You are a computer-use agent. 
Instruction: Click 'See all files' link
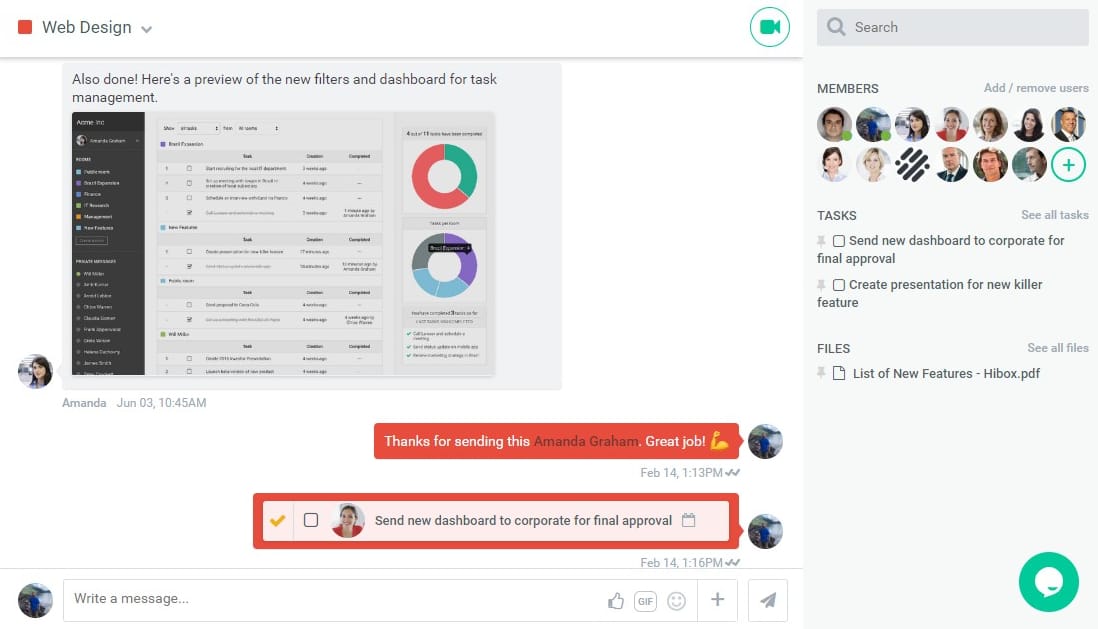(1057, 348)
